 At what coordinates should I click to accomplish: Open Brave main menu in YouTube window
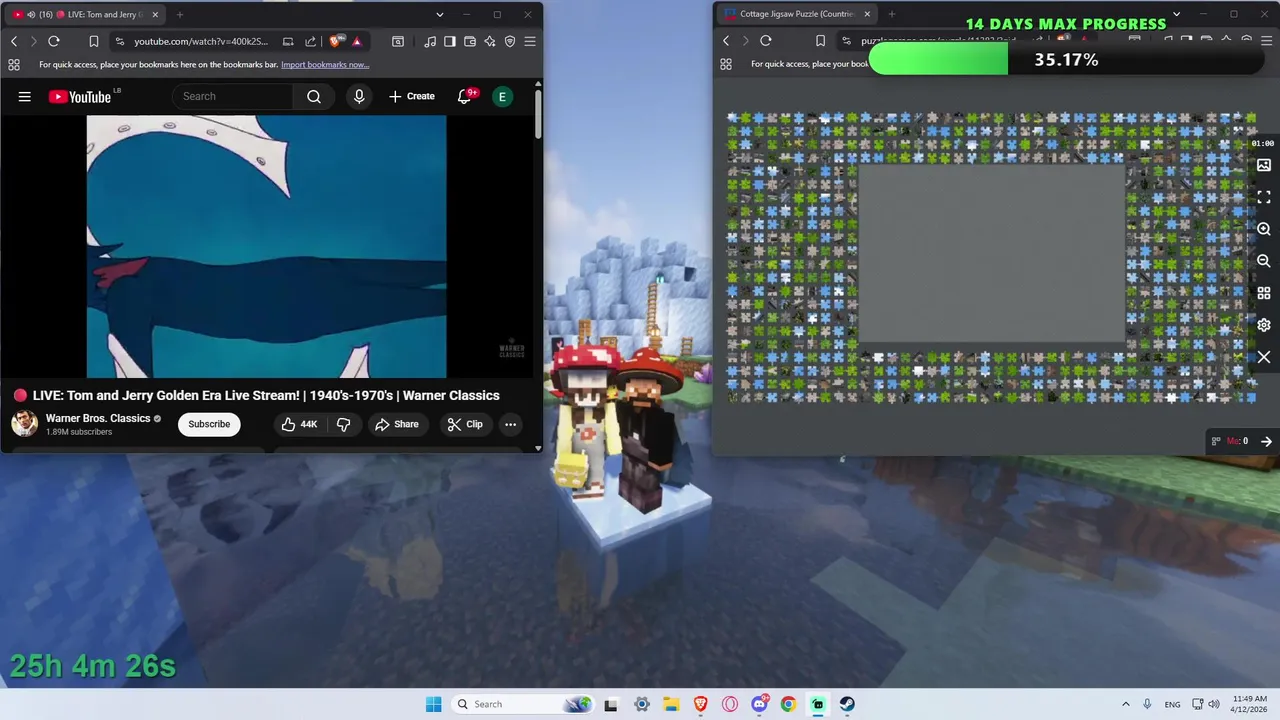[x=530, y=41]
